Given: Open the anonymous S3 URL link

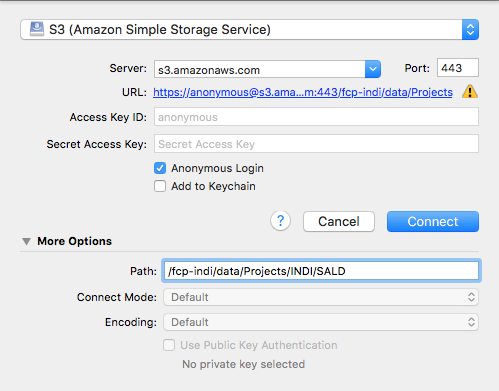Looking at the screenshot, I should 303,92.
